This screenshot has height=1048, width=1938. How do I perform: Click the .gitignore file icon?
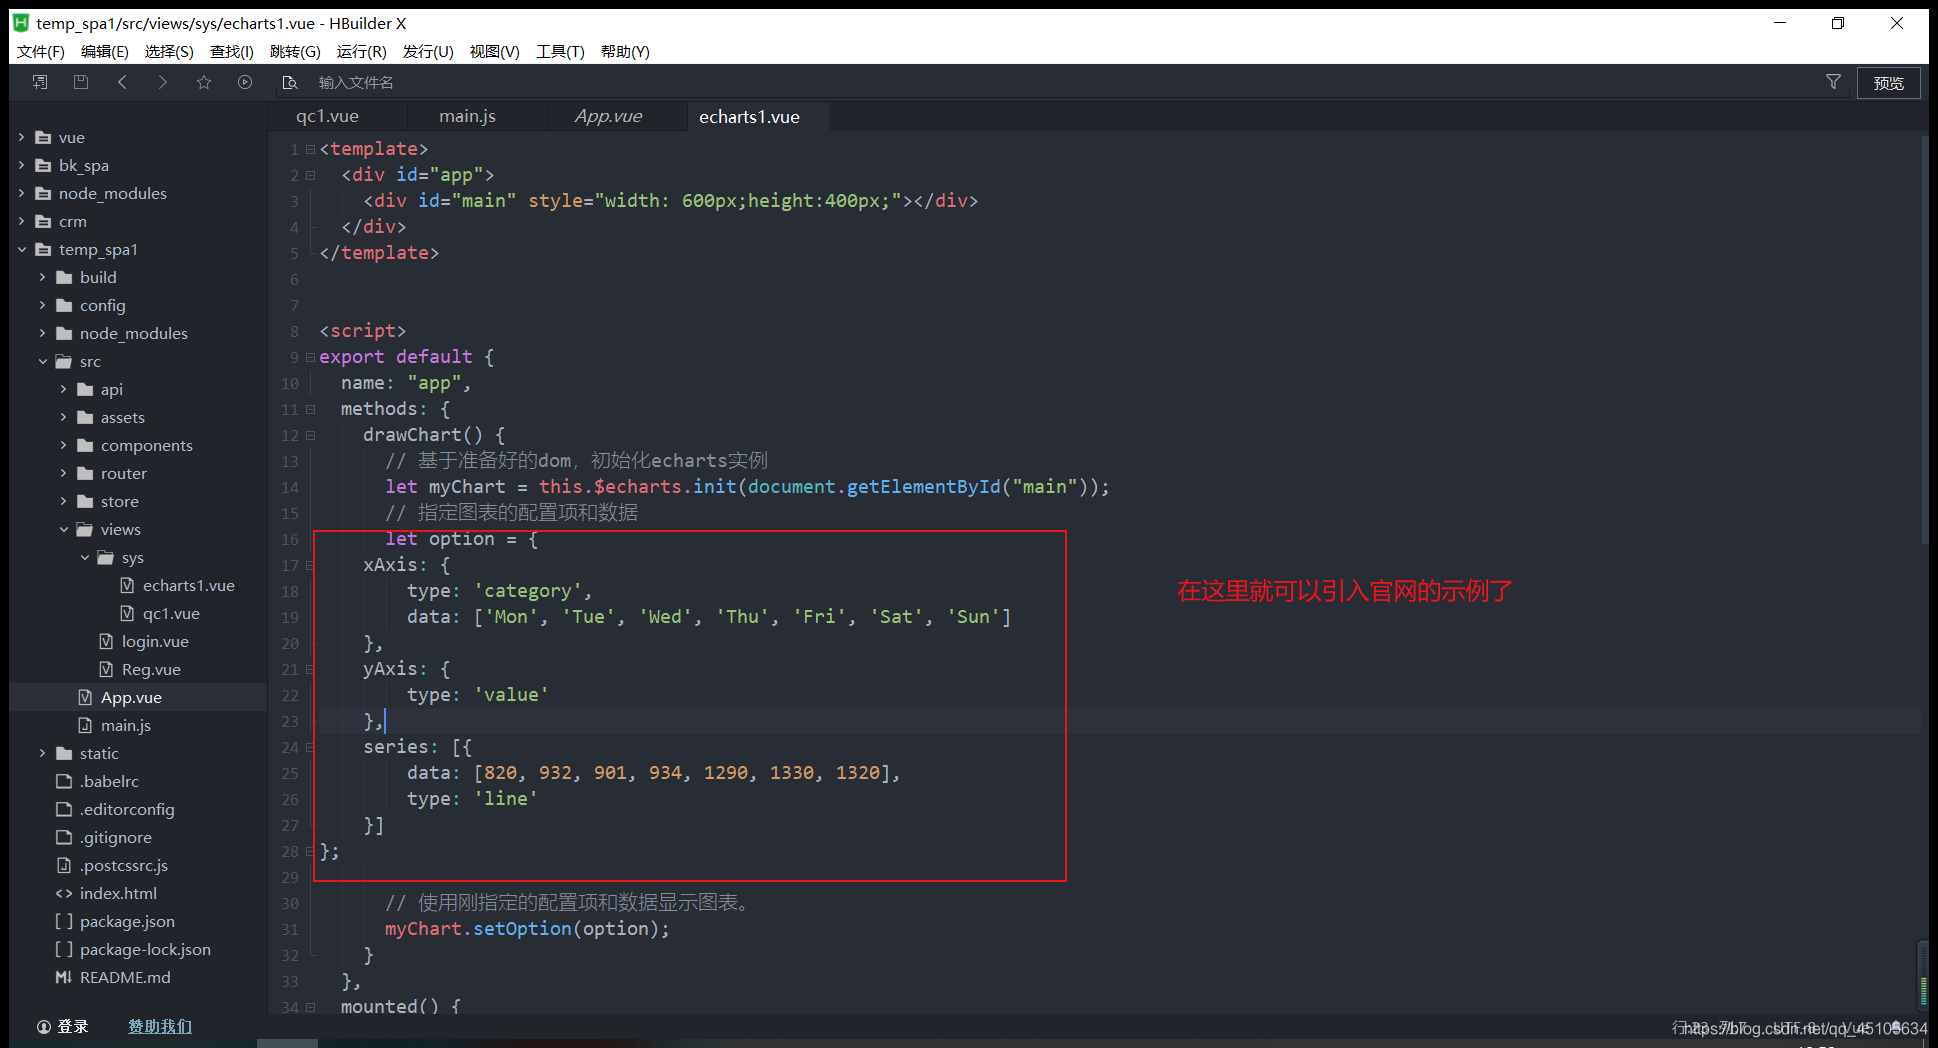click(x=64, y=837)
